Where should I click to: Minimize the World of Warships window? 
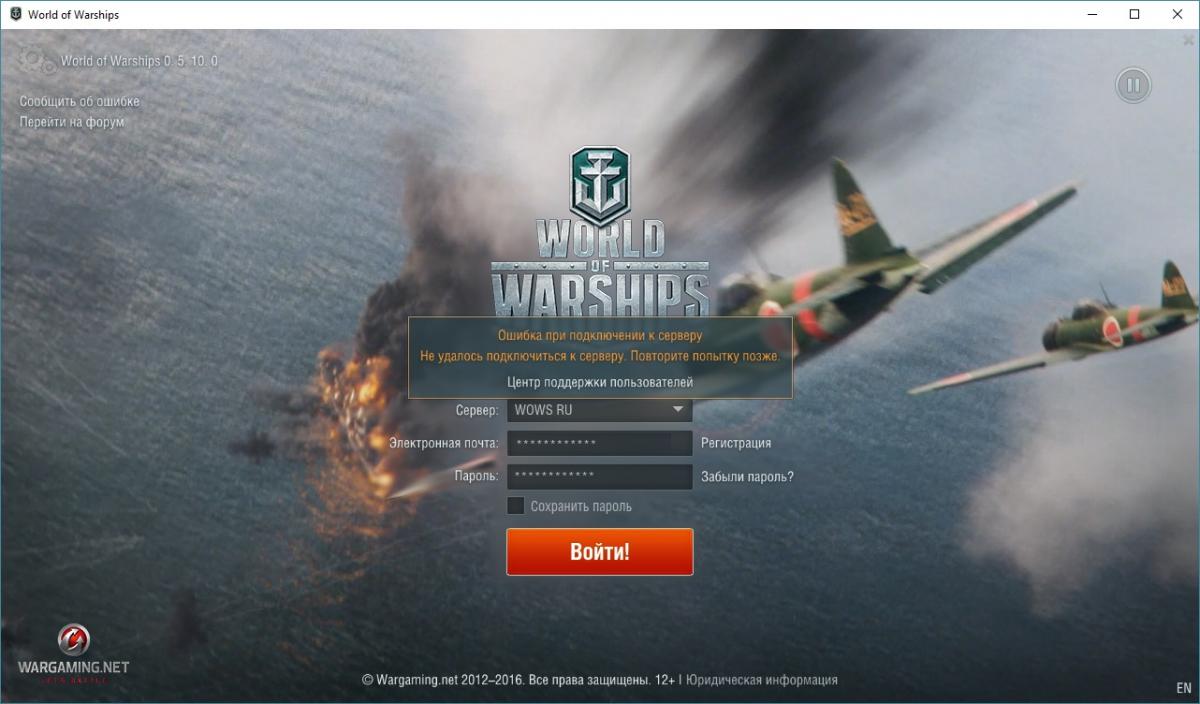1089,14
